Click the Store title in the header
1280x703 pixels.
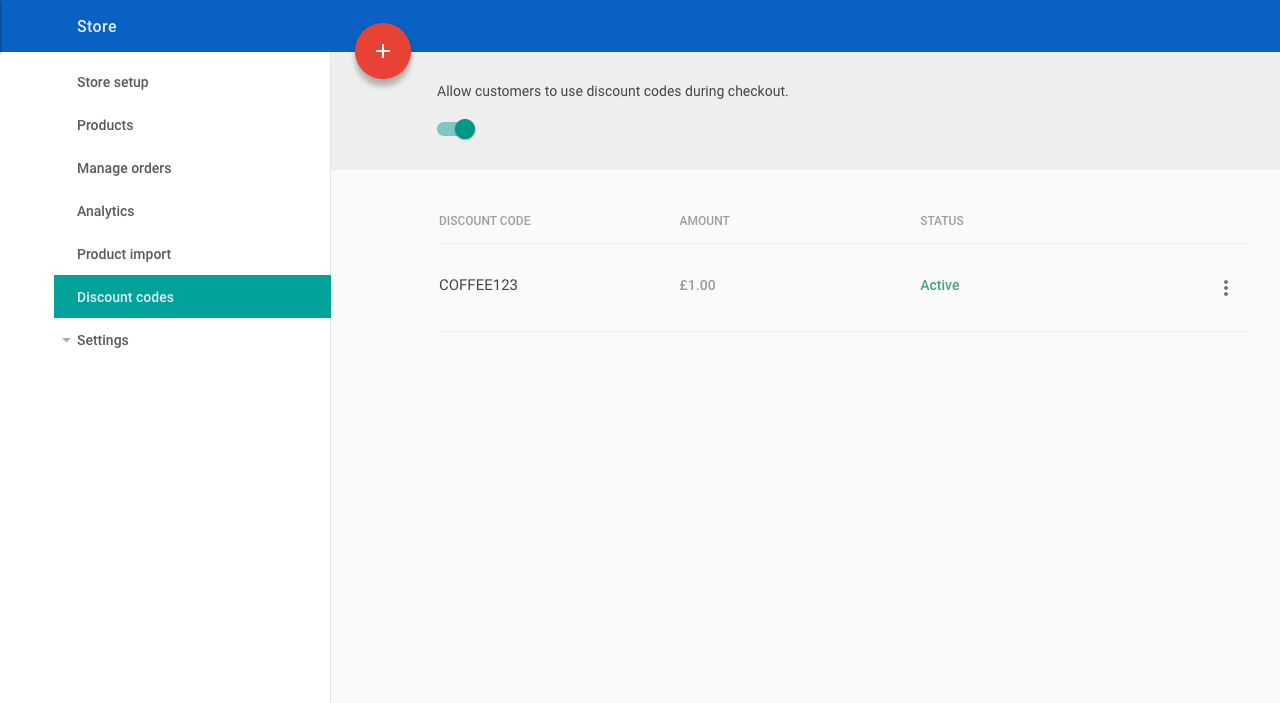97,26
